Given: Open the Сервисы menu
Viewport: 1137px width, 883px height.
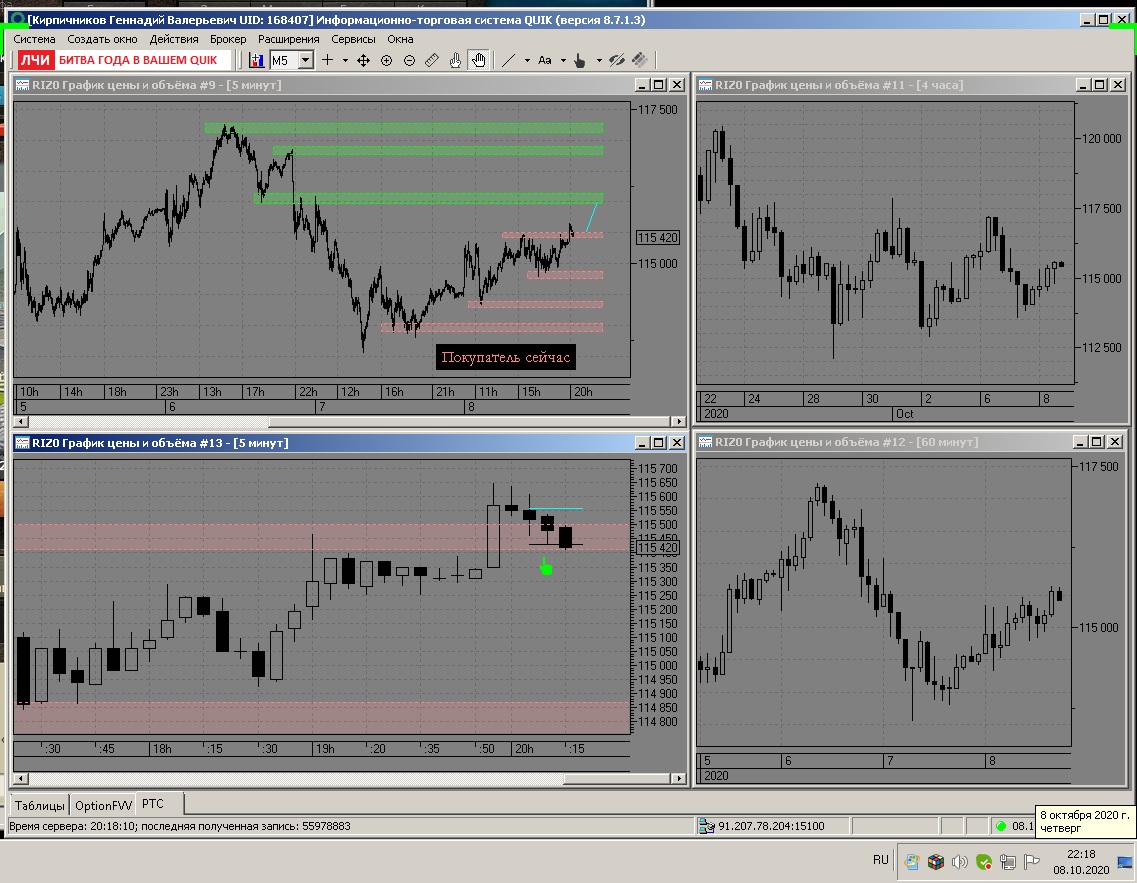Looking at the screenshot, I should pyautogui.click(x=353, y=39).
